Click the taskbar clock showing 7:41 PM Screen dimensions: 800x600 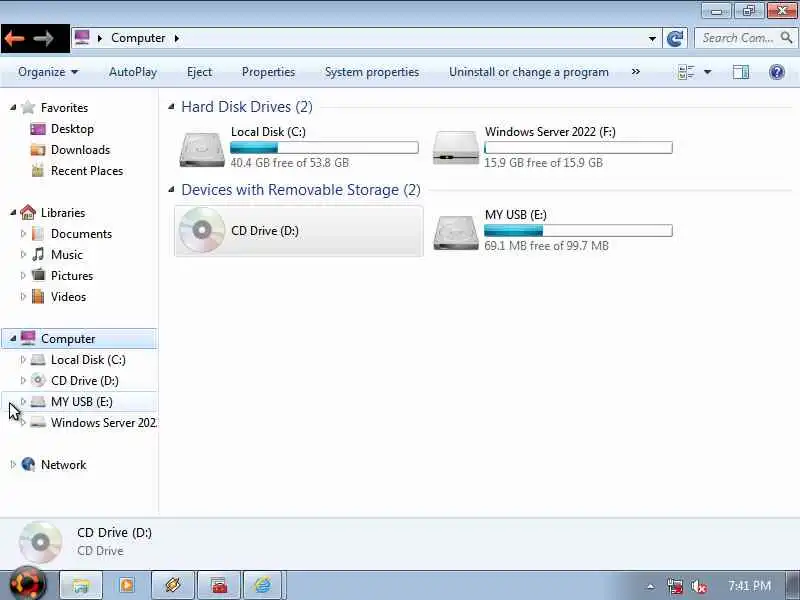coord(749,586)
